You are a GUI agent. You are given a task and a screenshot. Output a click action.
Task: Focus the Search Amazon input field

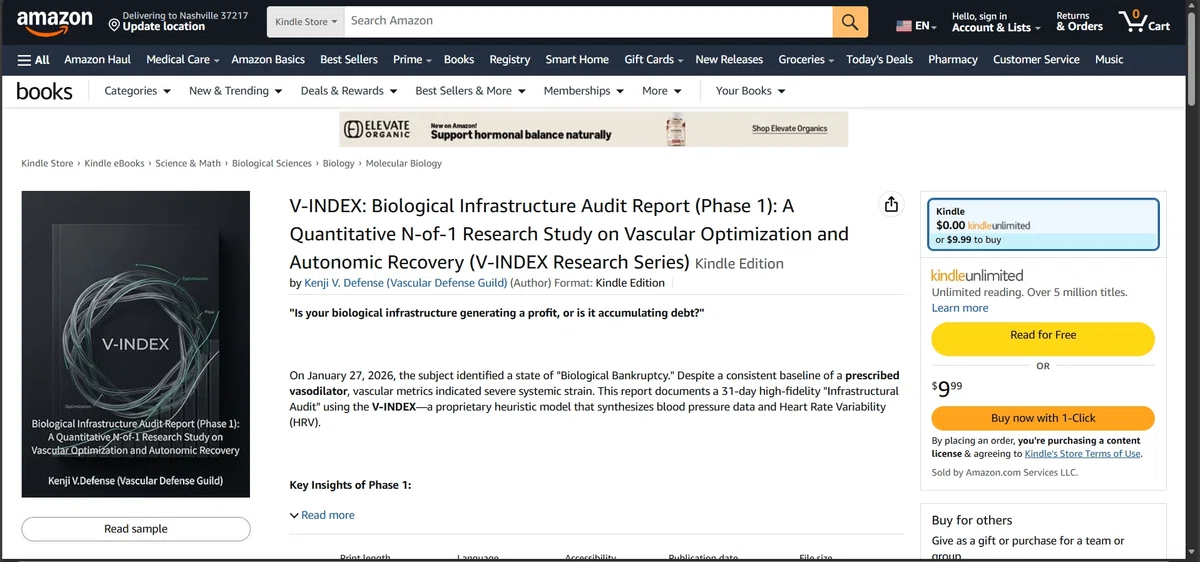[x=588, y=21]
